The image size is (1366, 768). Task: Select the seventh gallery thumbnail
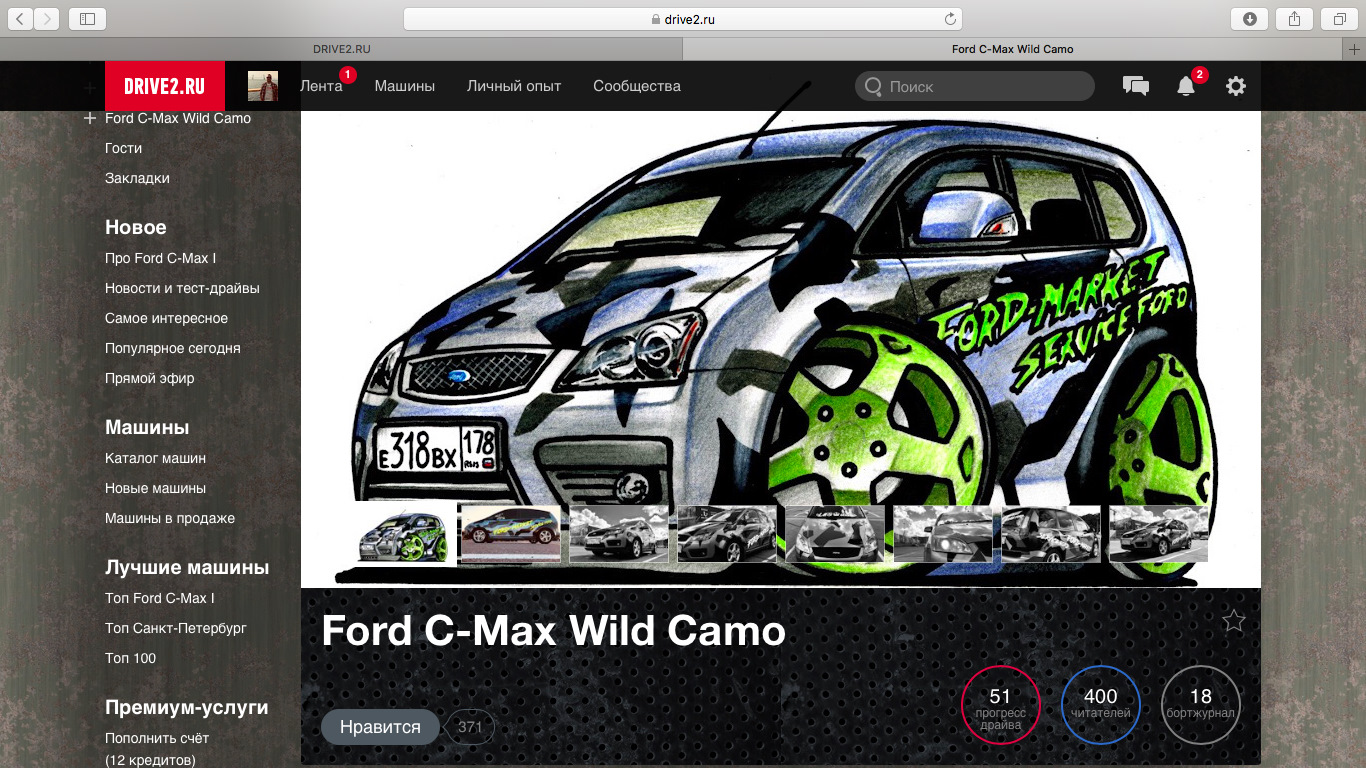pyautogui.click(x=1050, y=534)
